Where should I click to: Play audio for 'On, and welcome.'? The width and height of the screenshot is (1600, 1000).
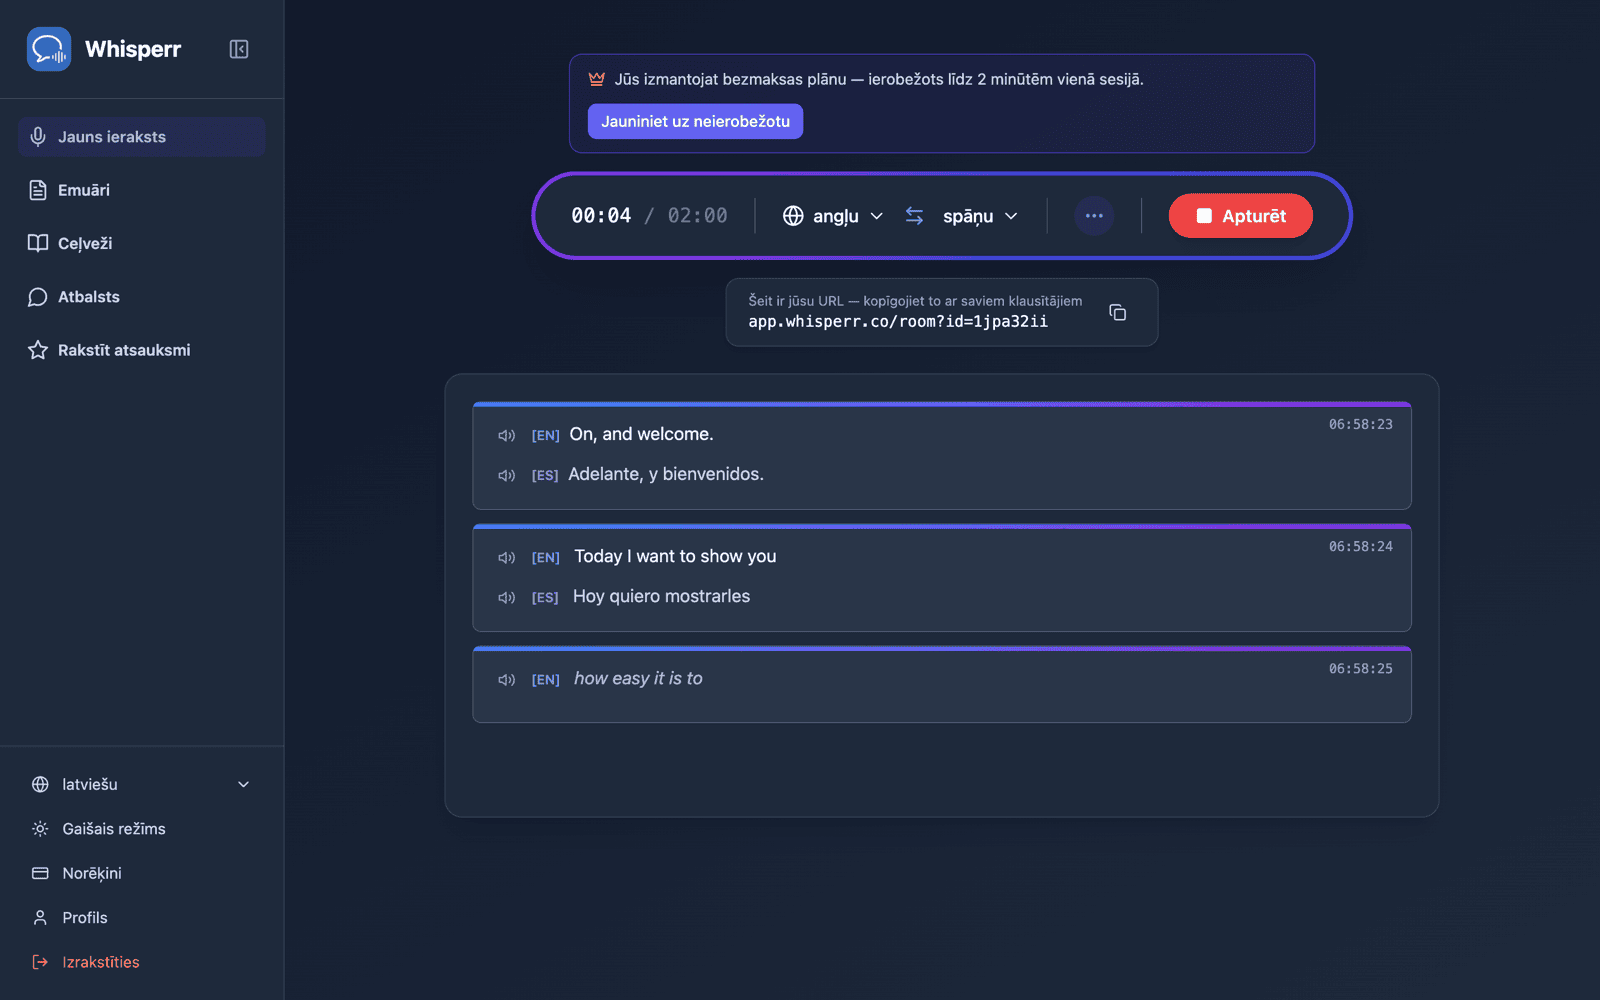[507, 435]
